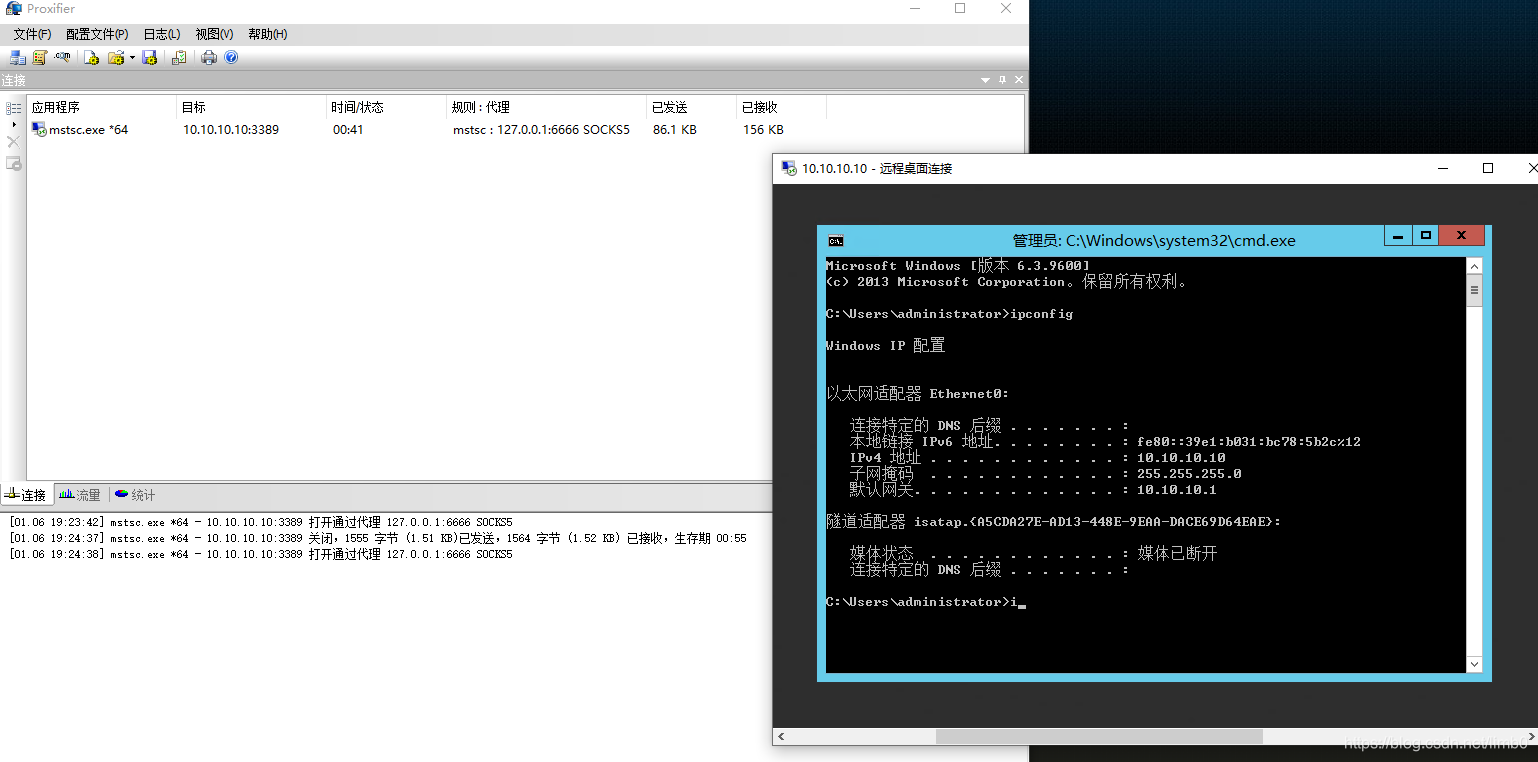Click log entry at 19:24:38

[260, 554]
